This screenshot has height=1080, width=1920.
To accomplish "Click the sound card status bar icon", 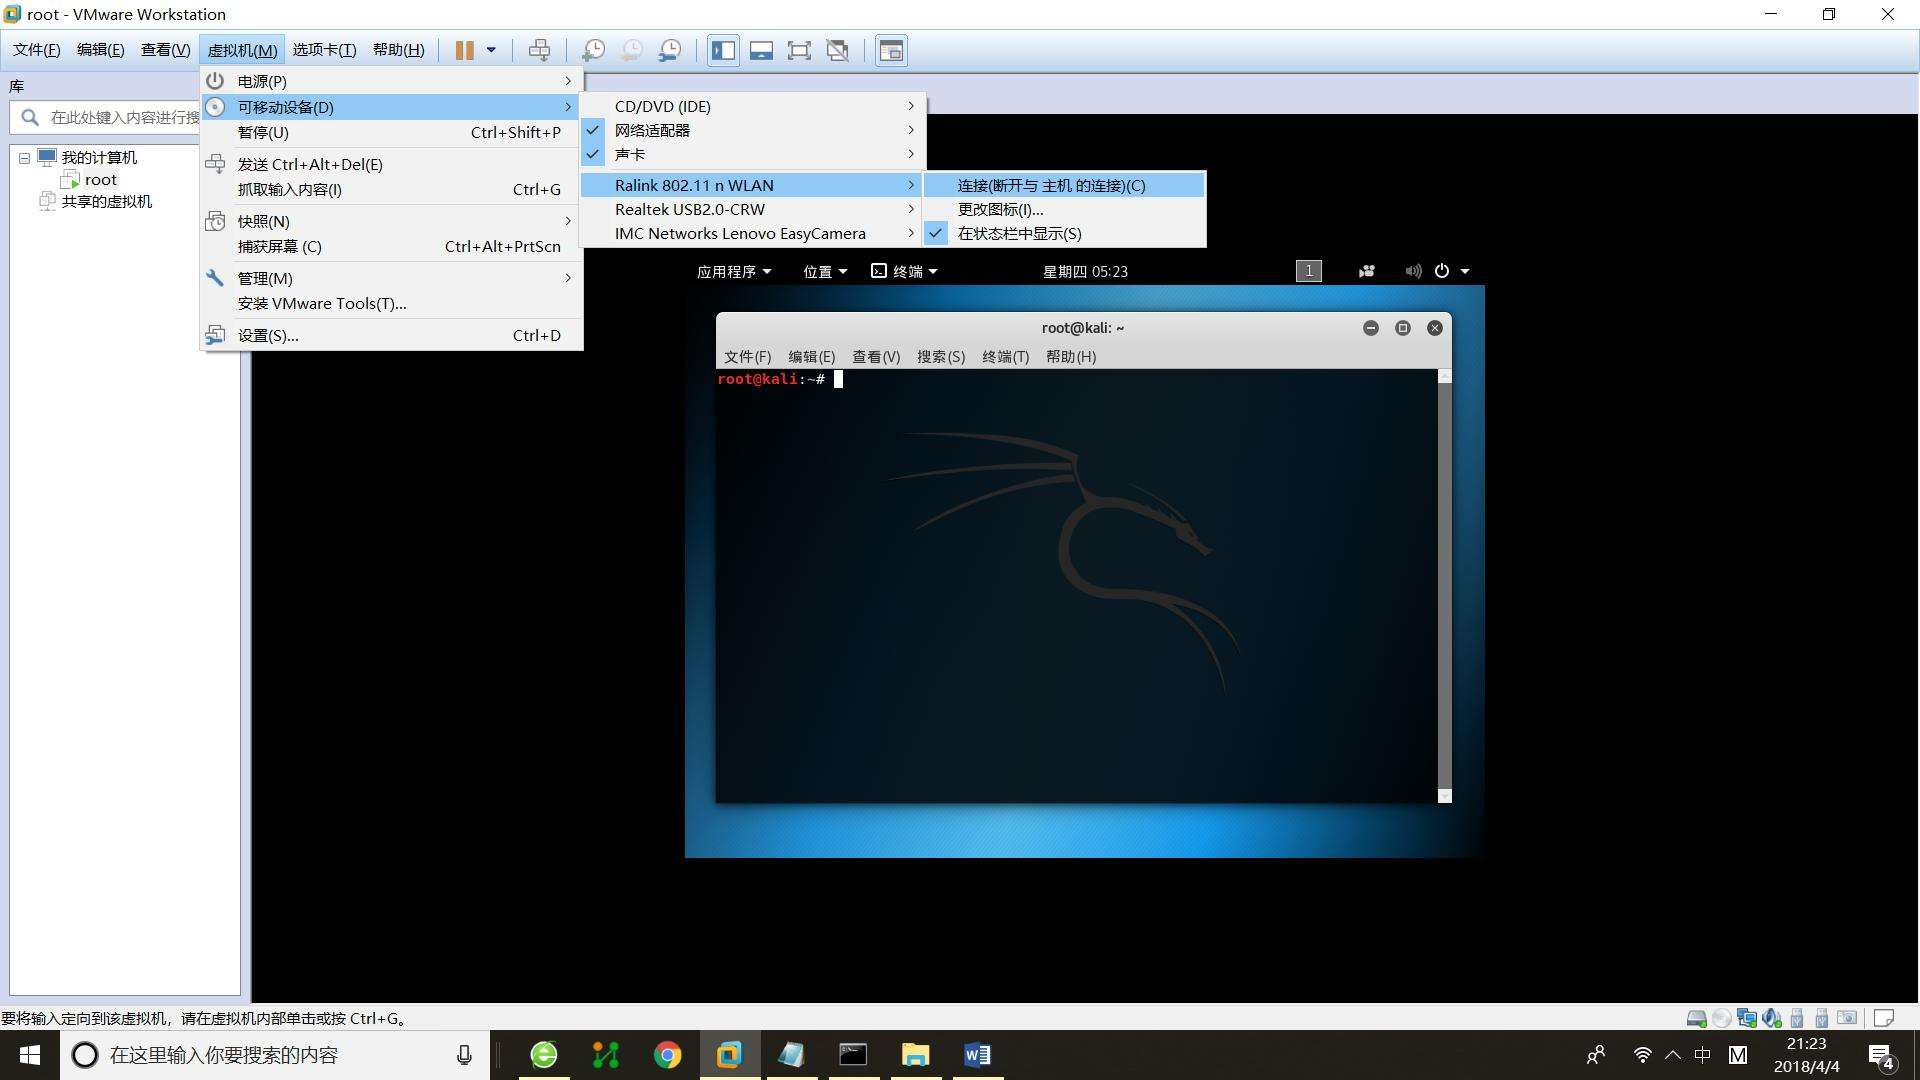I will coord(1772,1018).
